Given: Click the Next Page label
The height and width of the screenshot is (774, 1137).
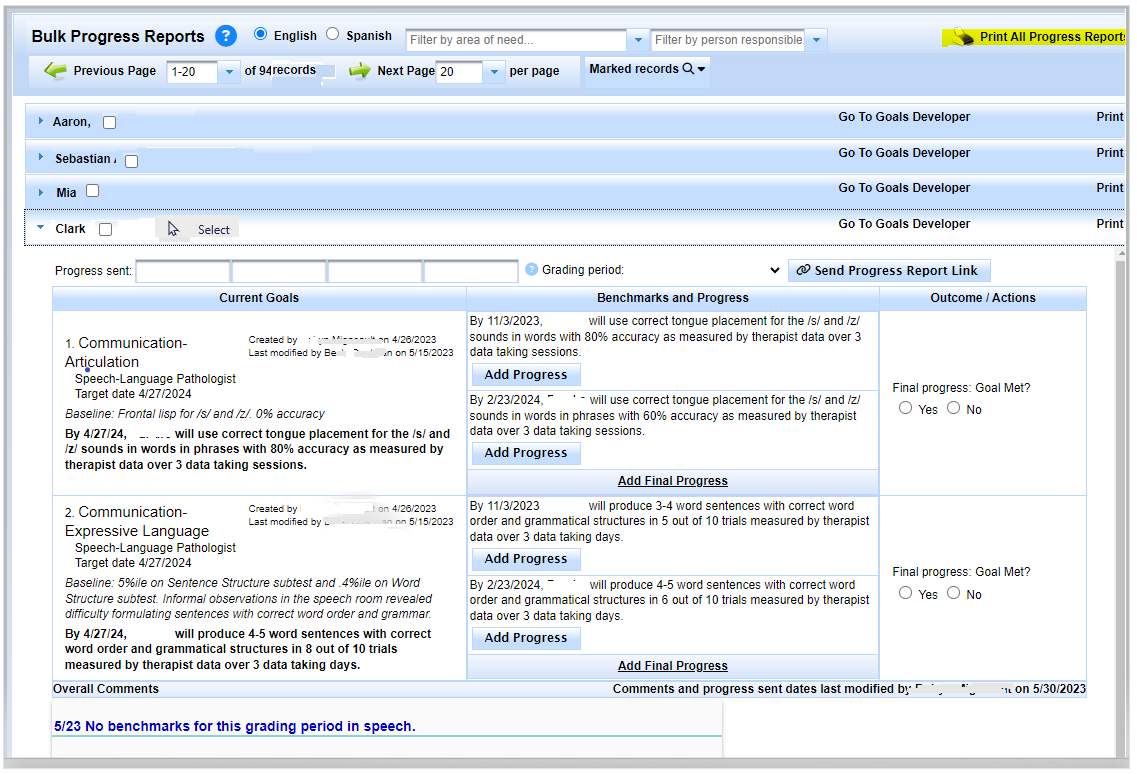Looking at the screenshot, I should [x=405, y=71].
